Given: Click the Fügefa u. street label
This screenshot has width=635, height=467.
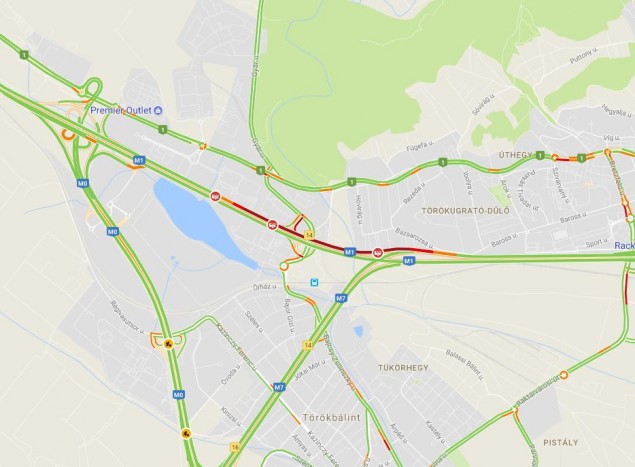Looking at the screenshot, I should click(420, 146).
